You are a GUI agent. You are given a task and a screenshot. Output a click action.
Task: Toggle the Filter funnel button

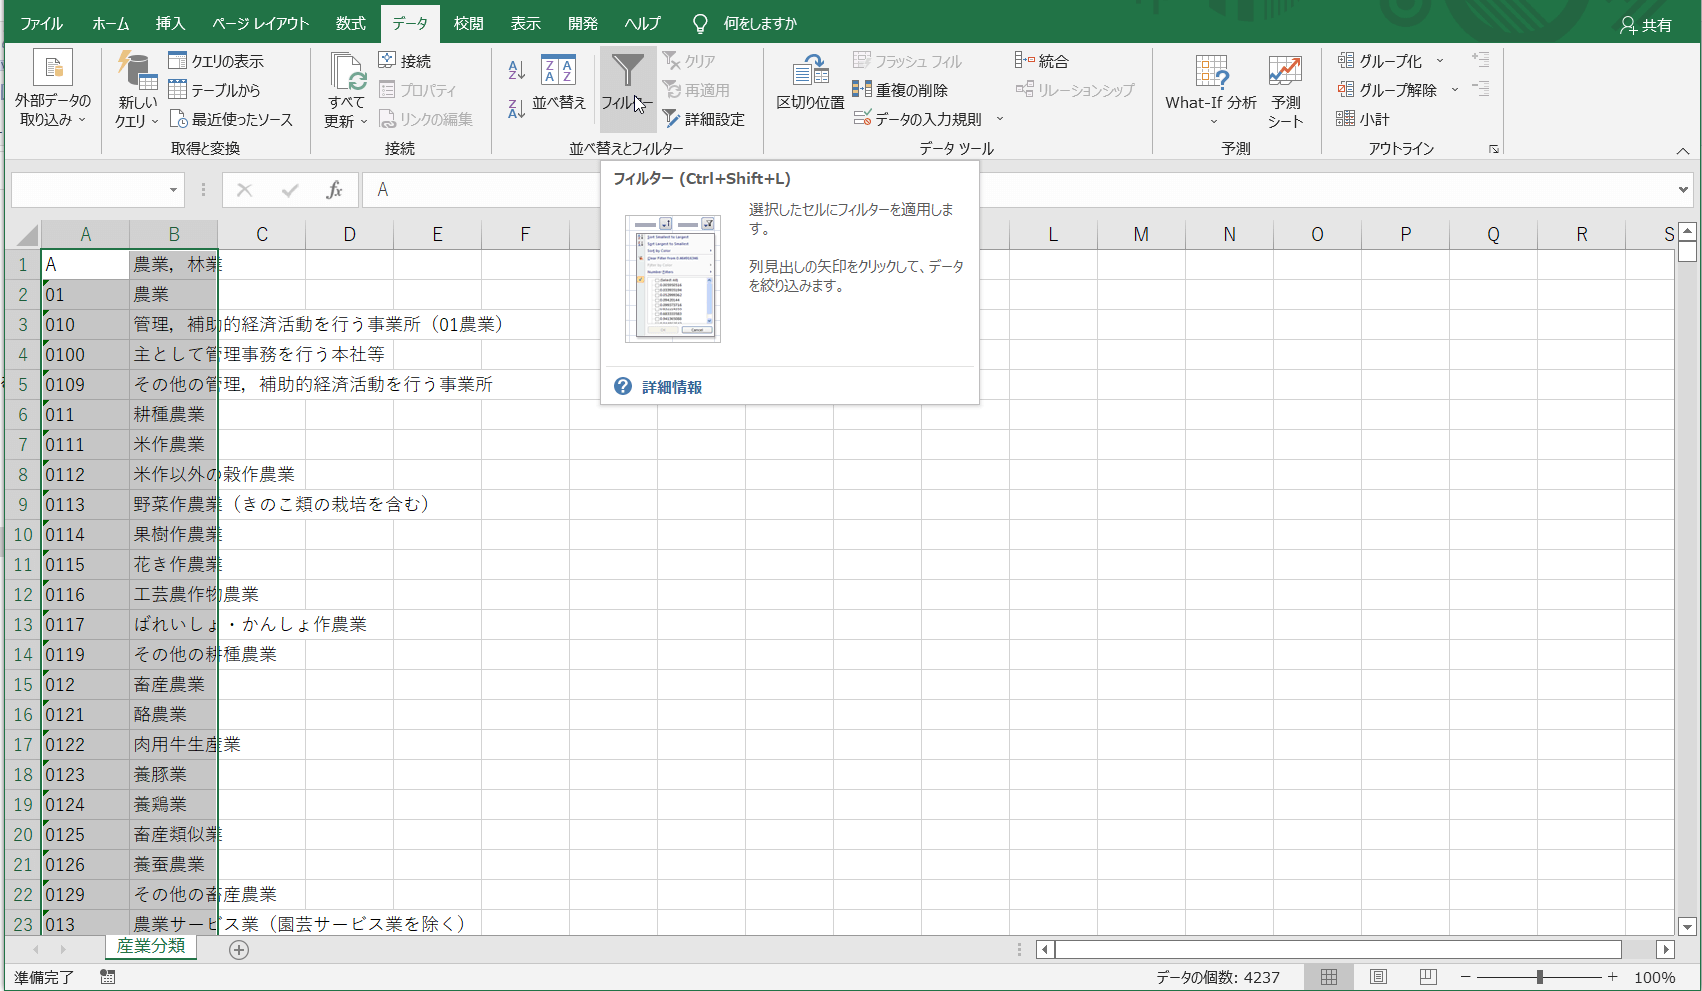(627, 88)
